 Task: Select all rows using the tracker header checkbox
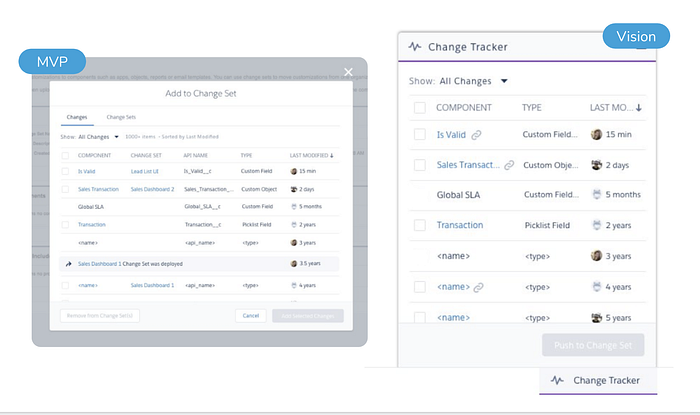pyautogui.click(x=420, y=107)
